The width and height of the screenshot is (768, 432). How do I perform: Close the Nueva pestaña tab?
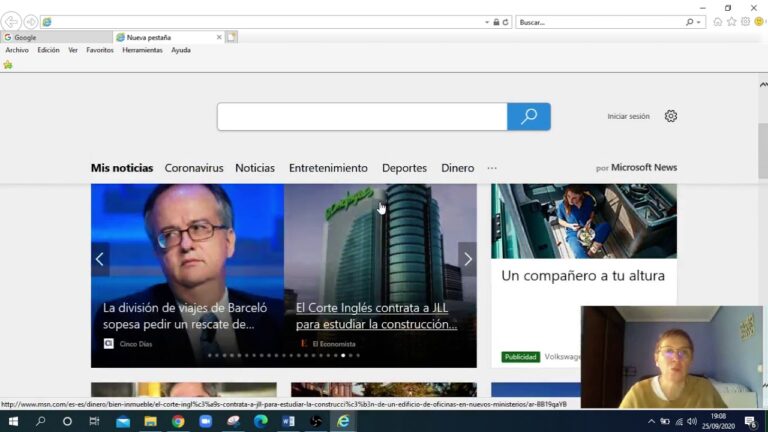(x=219, y=37)
